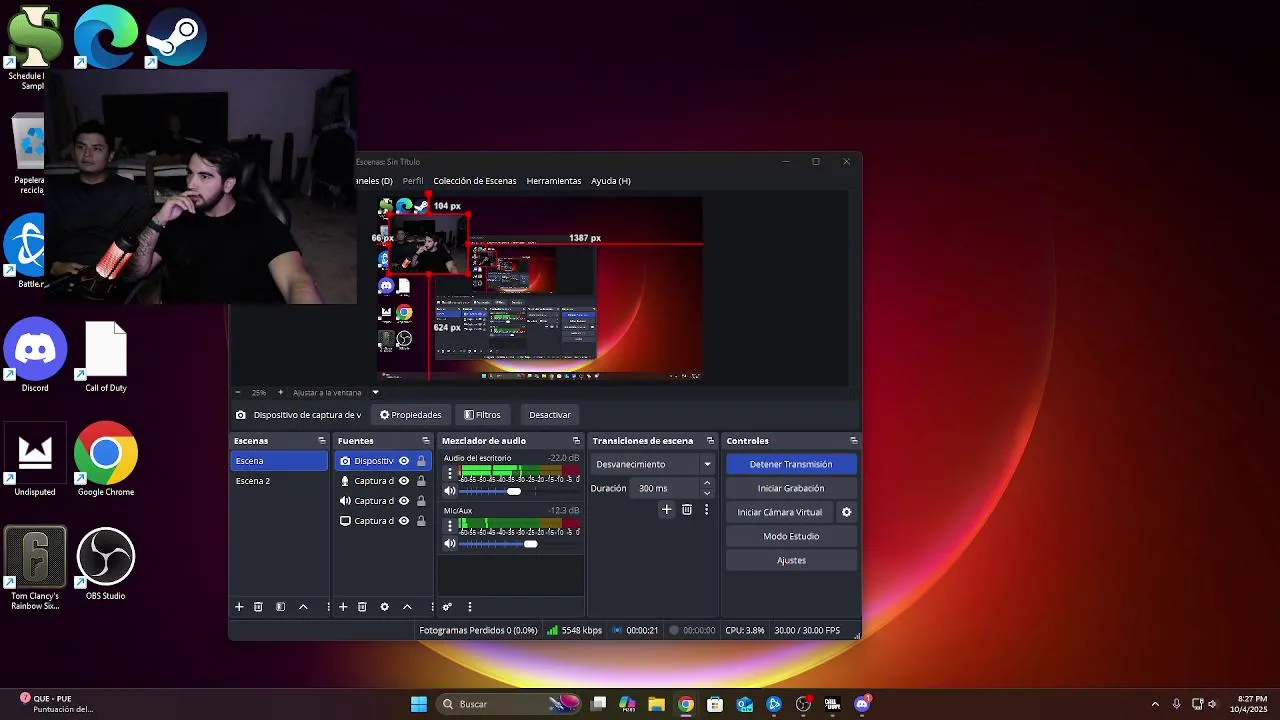Hide the Dispositiv source with its eye
Viewport: 1280px width, 720px height.
pyautogui.click(x=404, y=461)
